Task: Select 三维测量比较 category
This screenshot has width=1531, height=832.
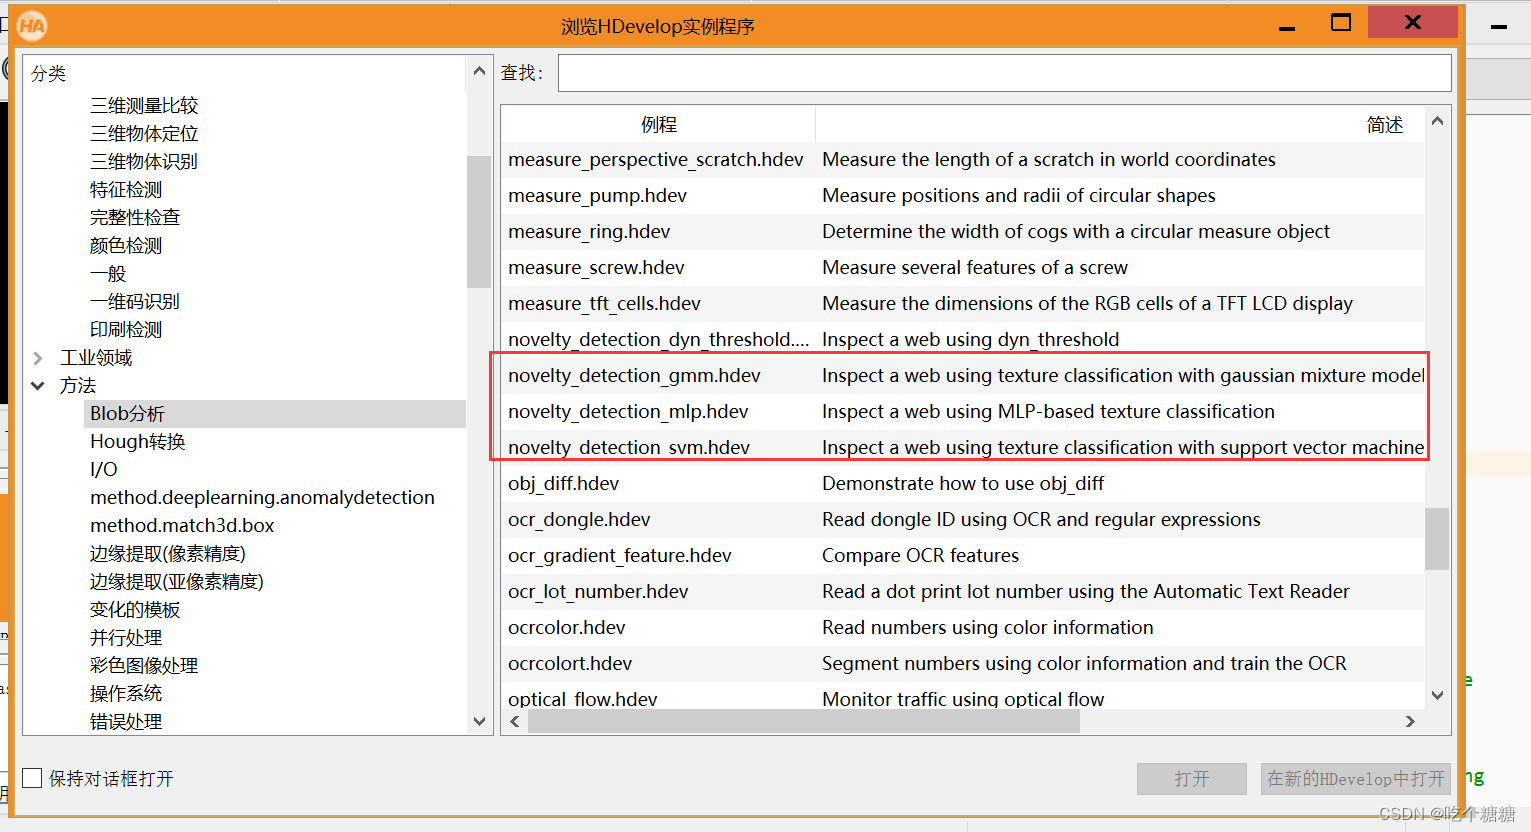Action: point(144,106)
